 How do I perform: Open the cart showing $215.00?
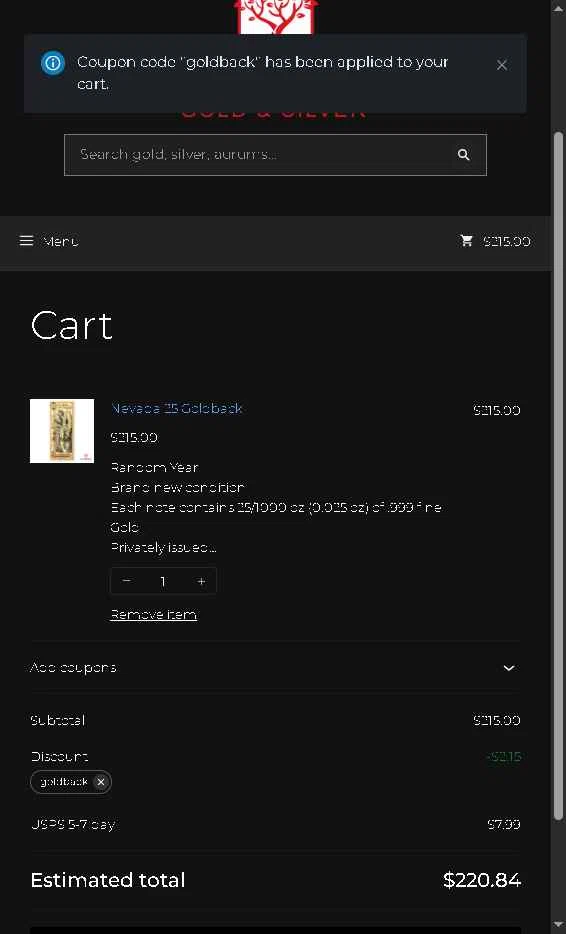click(495, 241)
